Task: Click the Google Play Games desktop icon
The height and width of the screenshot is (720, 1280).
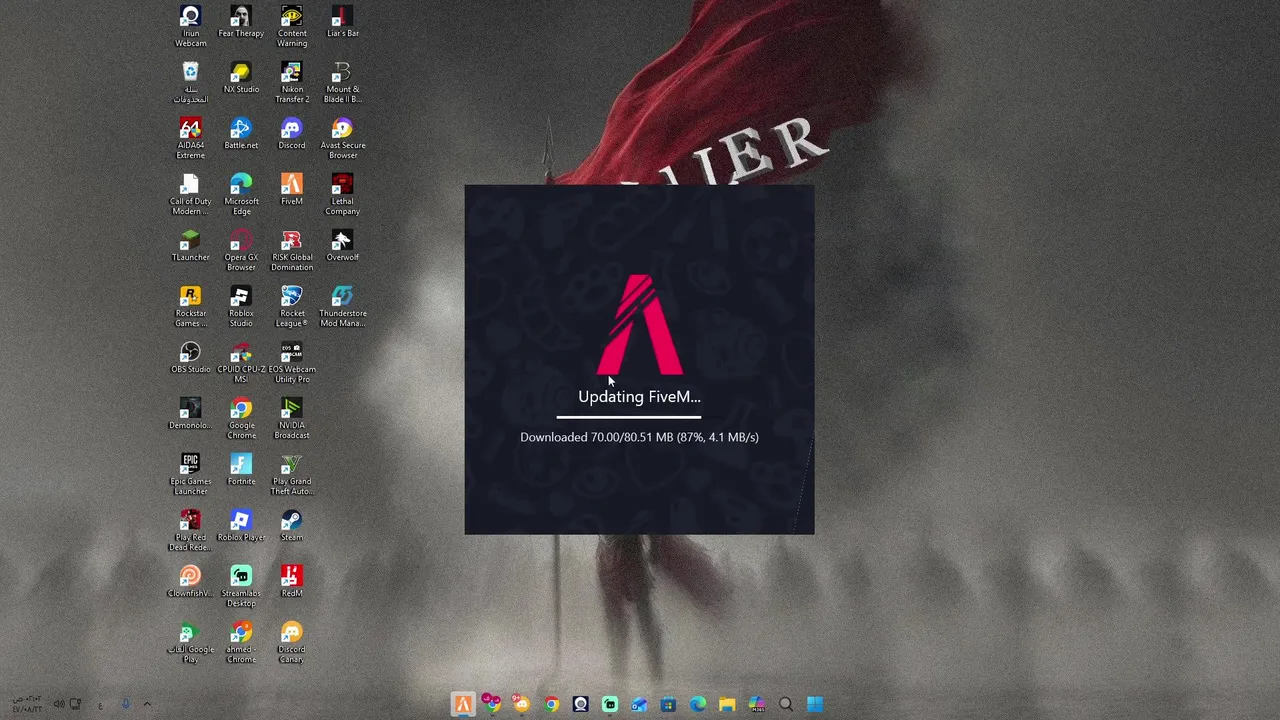Action: pyautogui.click(x=190, y=642)
